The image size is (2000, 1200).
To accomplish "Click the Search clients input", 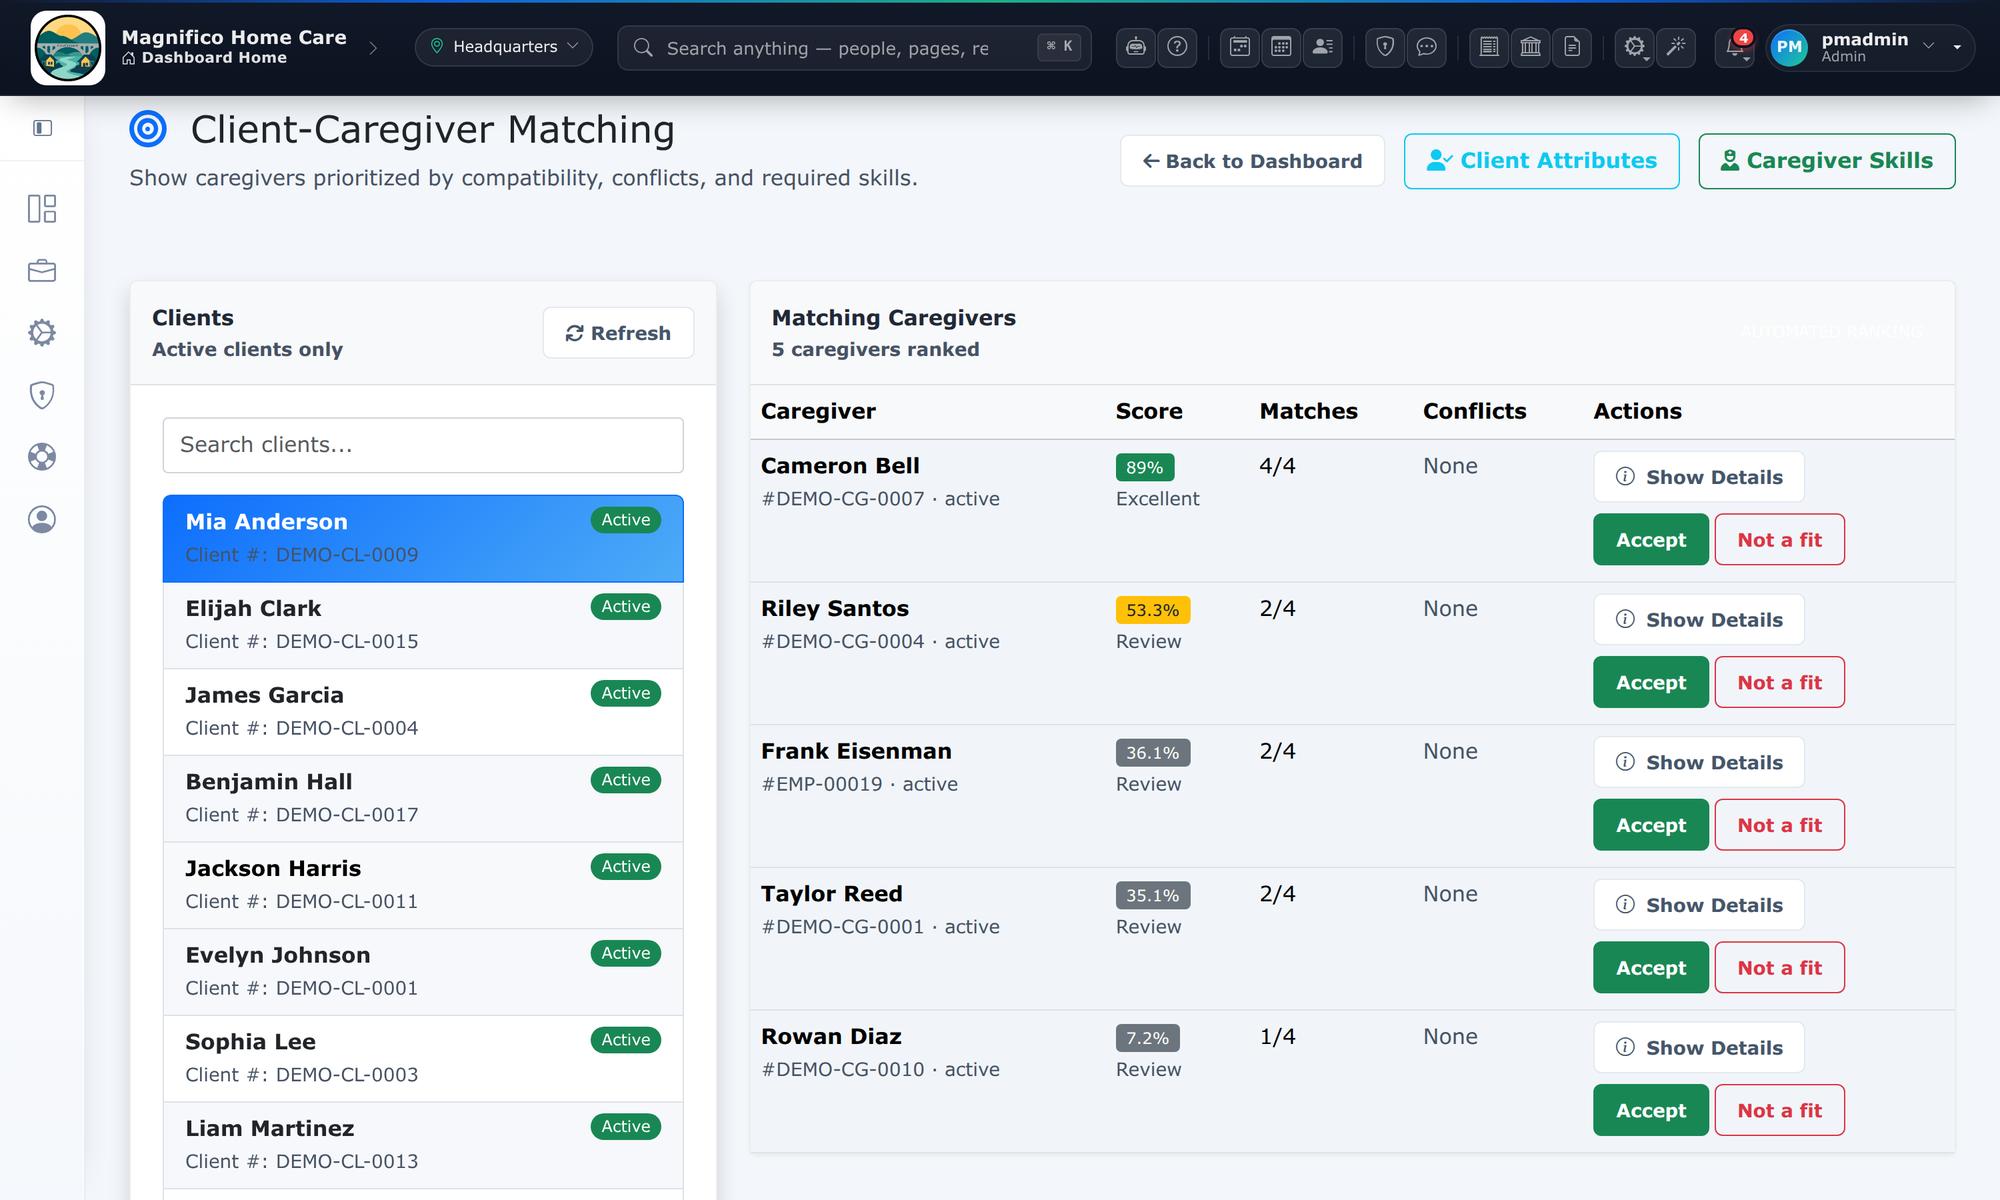I will tap(423, 445).
